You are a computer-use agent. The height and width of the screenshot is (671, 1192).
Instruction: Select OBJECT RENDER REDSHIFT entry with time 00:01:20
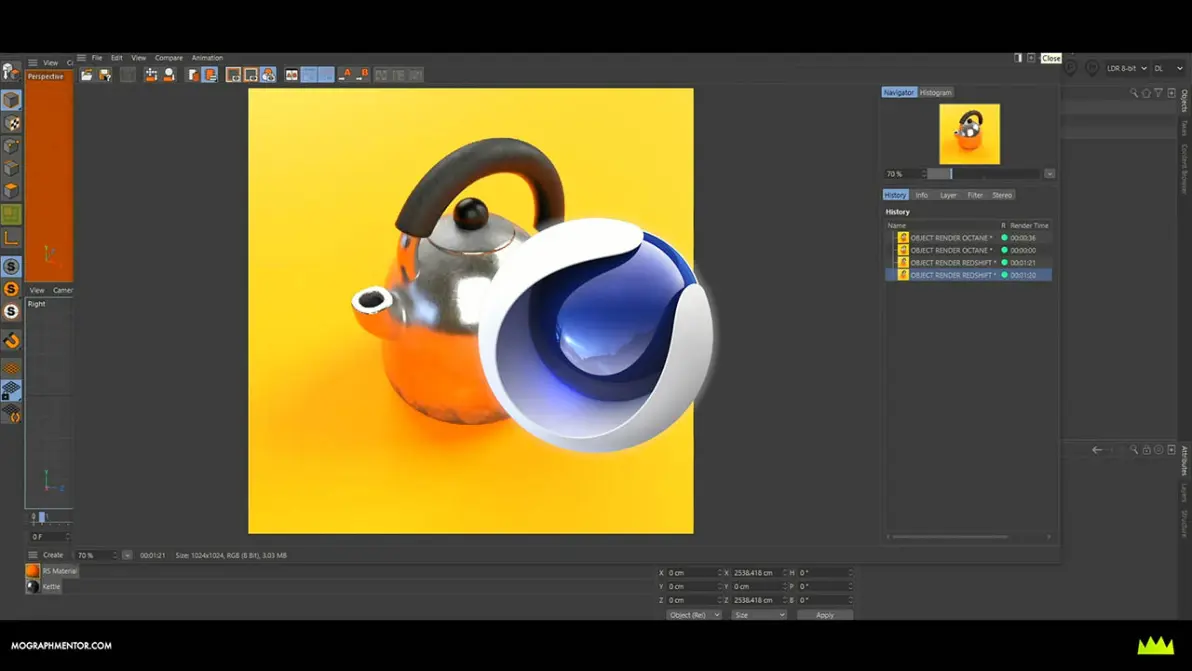coord(968,275)
